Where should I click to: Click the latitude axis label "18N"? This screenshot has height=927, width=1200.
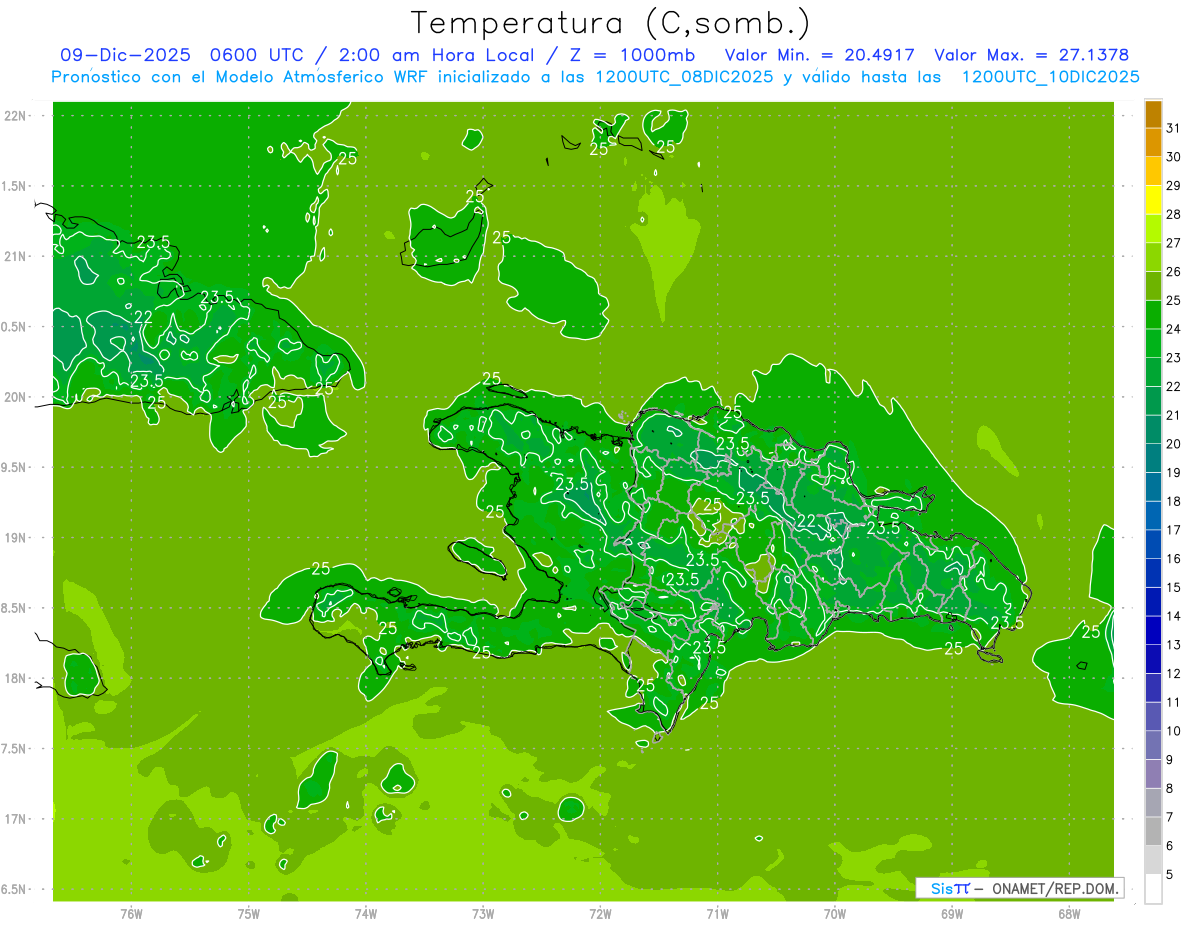tap(15, 678)
